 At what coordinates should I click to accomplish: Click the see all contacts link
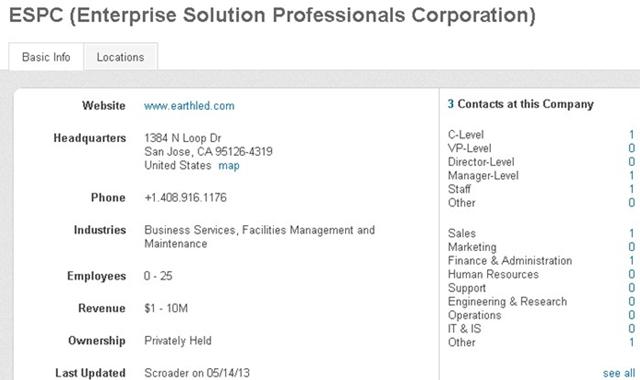click(x=619, y=373)
